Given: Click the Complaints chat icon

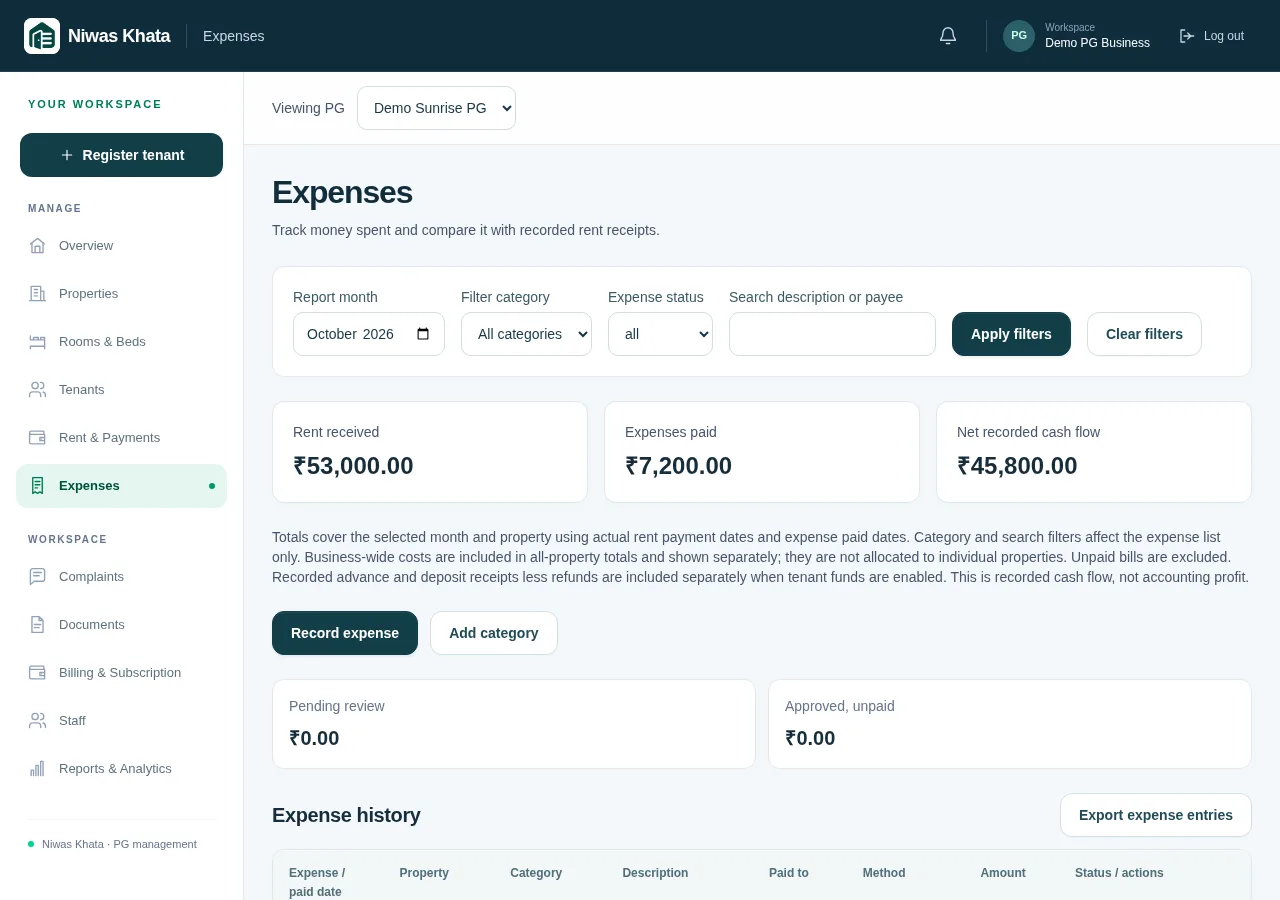Looking at the screenshot, I should pos(37,576).
